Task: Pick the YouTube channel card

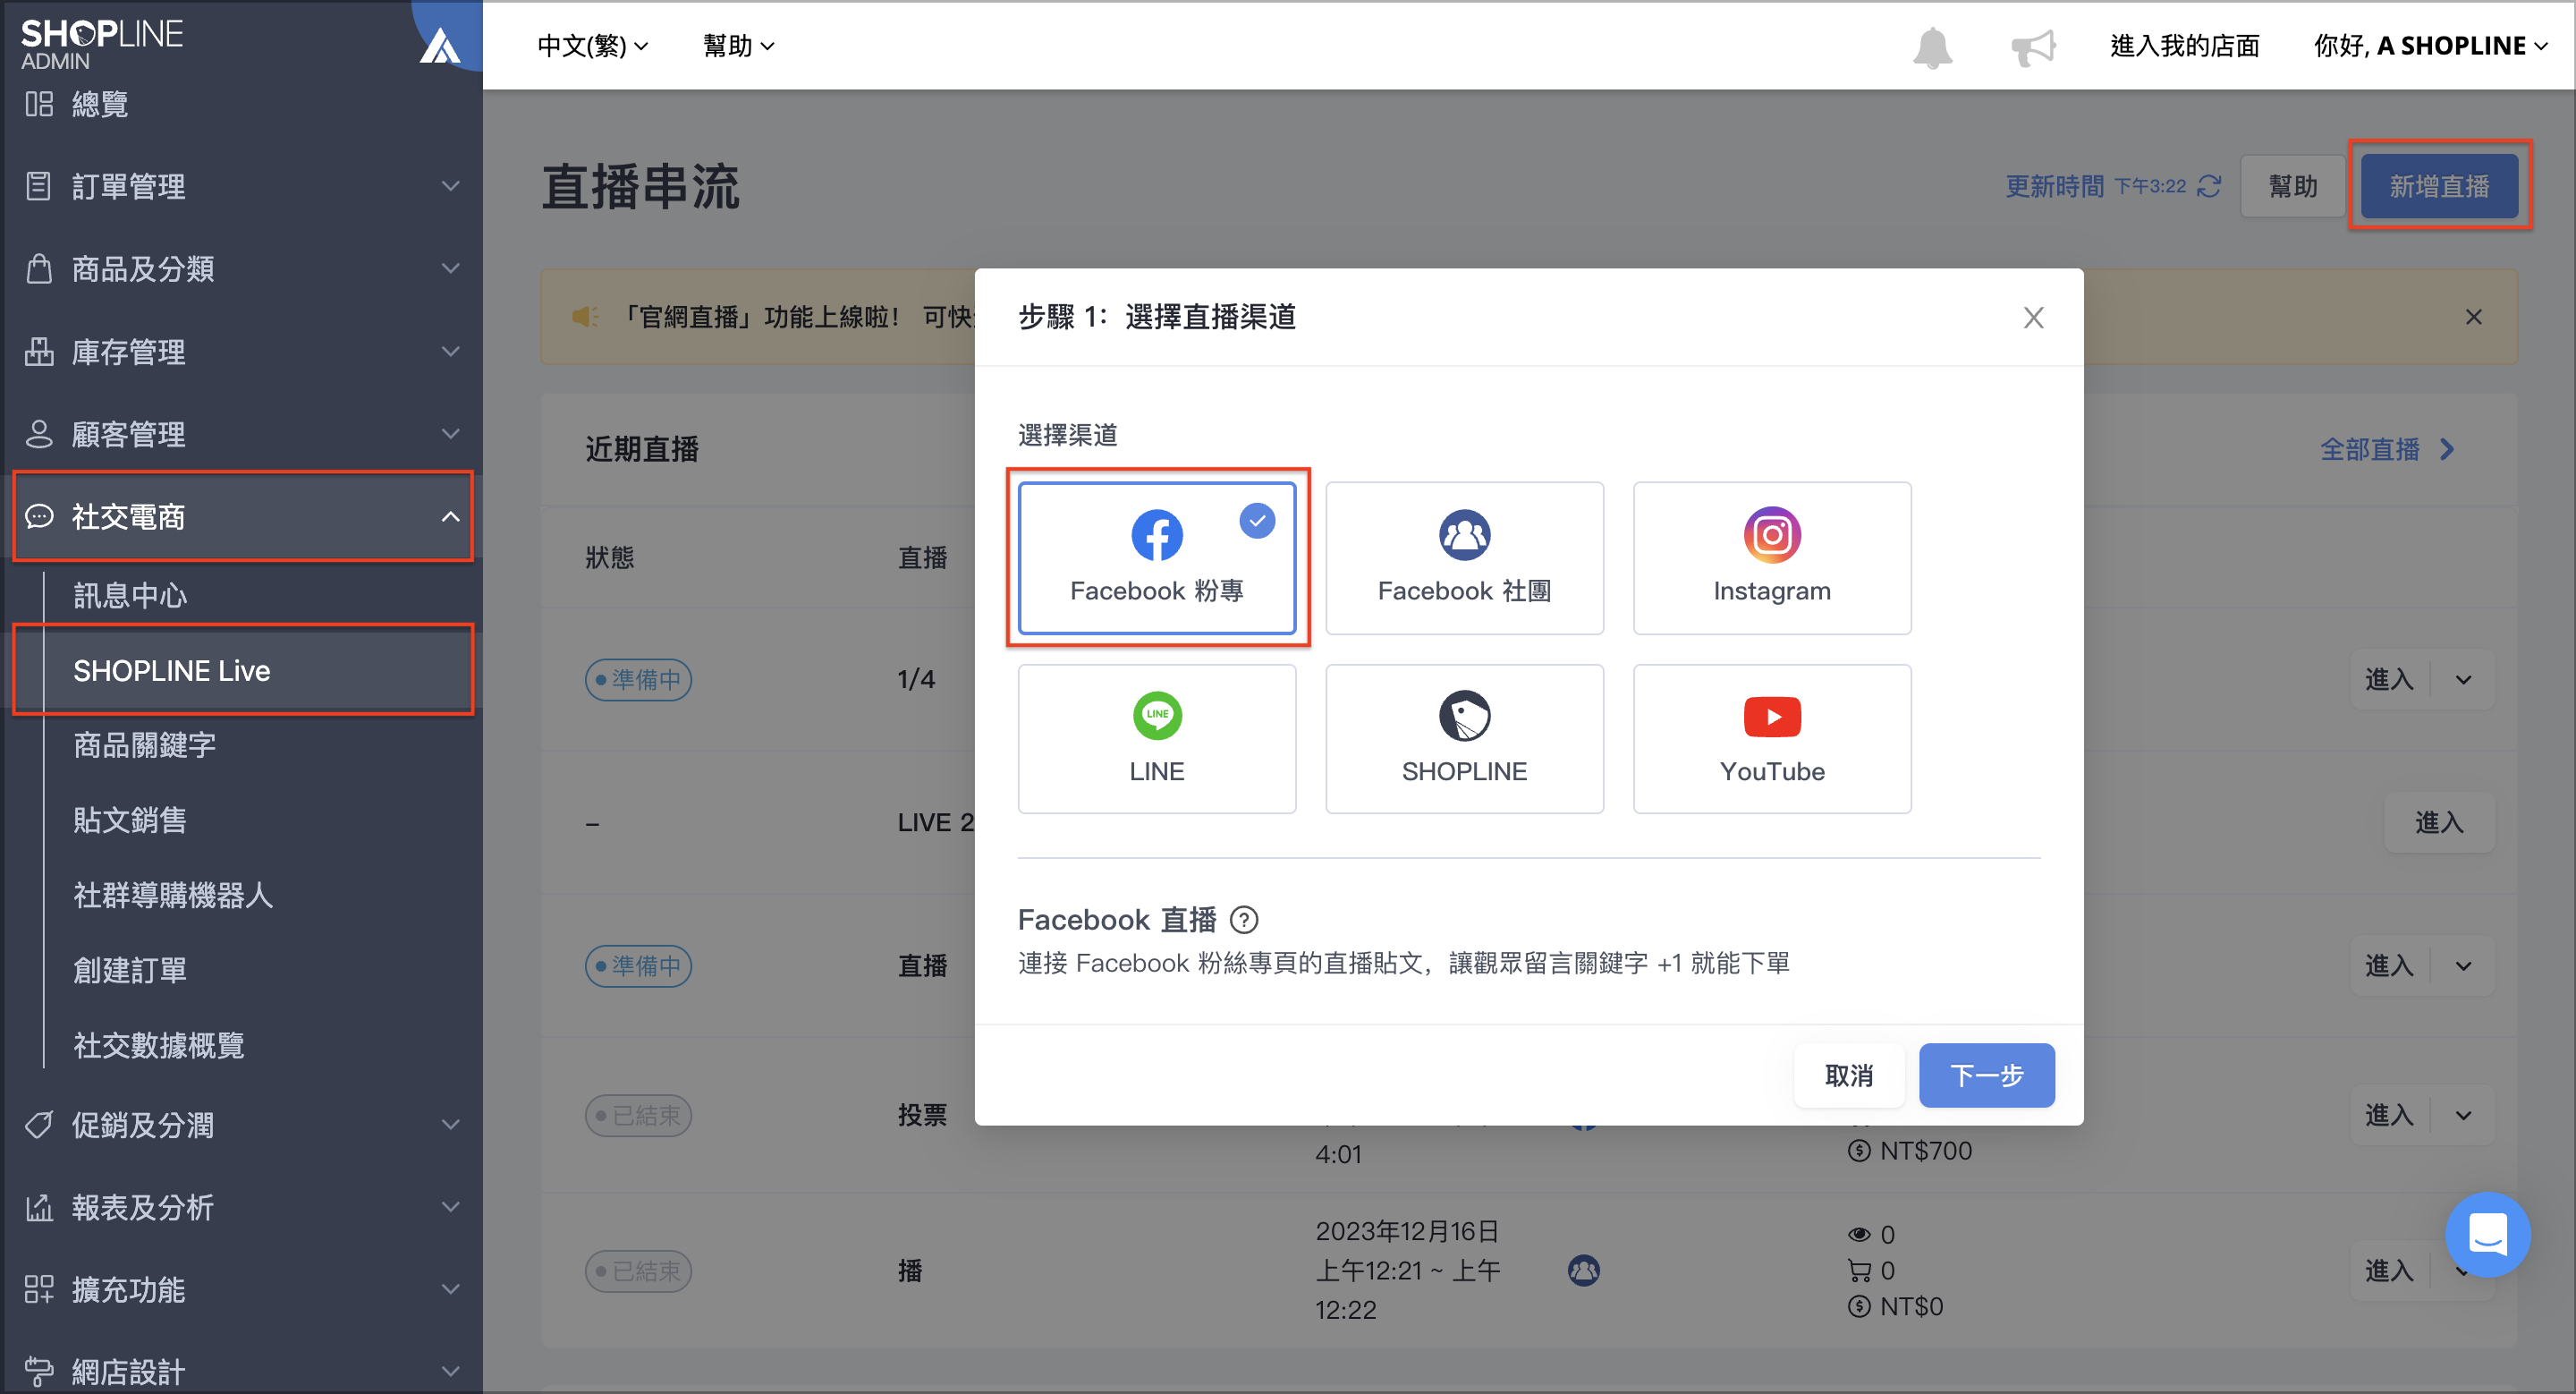Action: pos(1772,738)
